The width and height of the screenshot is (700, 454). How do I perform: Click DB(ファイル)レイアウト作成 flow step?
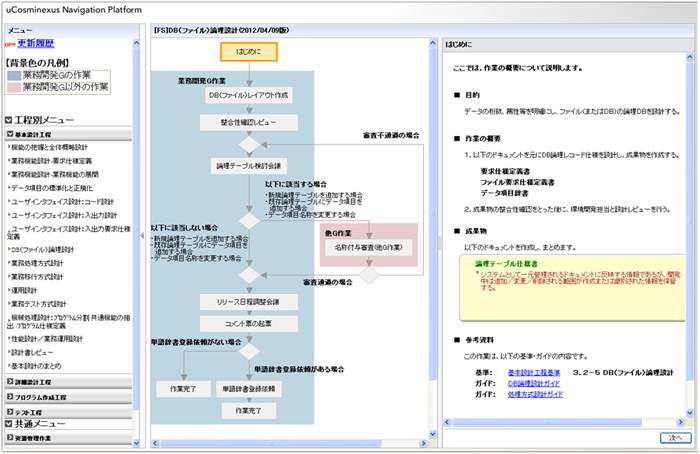click(249, 94)
